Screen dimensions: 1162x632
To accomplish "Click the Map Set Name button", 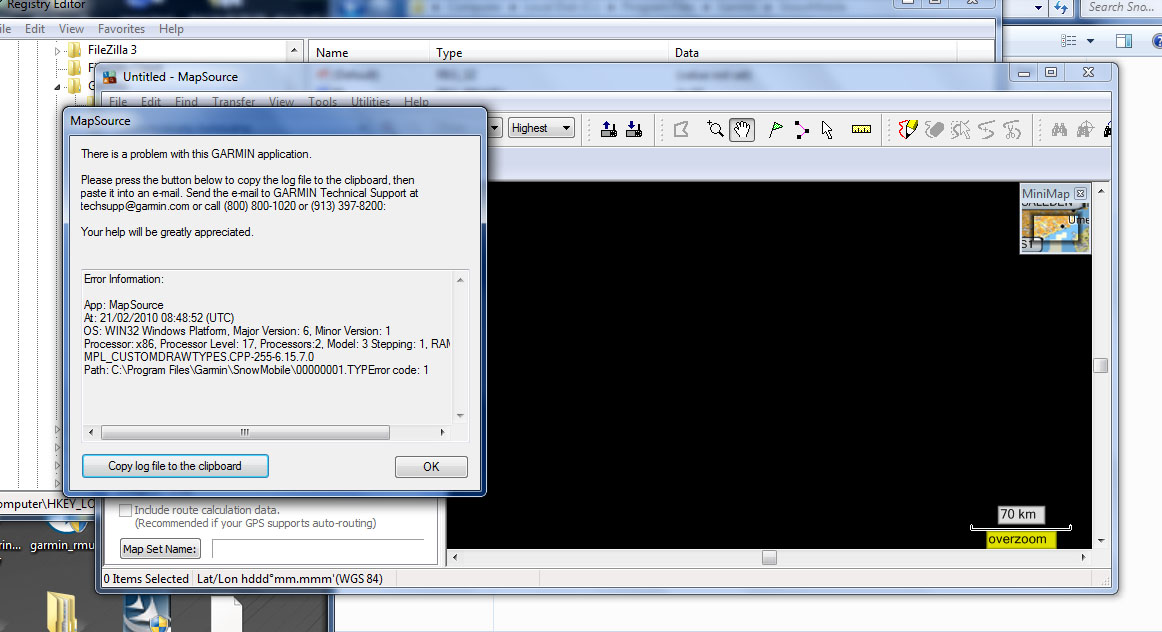I will tap(160, 549).
